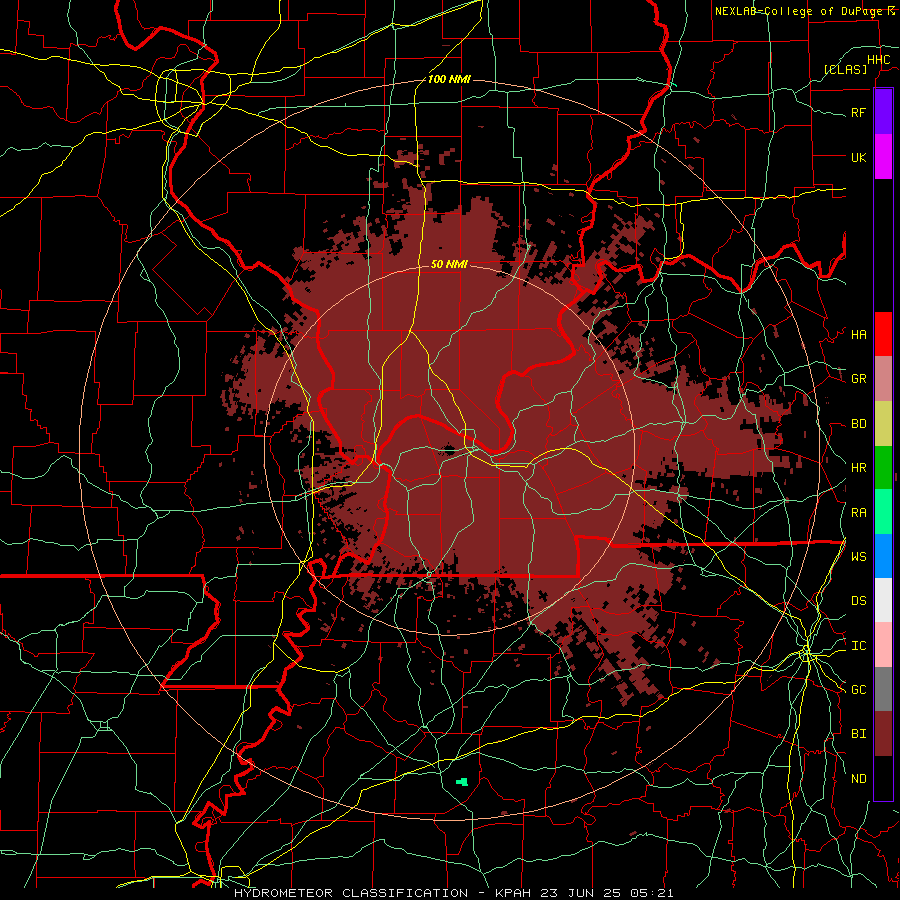Click the BI dark red legend swatch
The image size is (900, 900).
click(883, 734)
